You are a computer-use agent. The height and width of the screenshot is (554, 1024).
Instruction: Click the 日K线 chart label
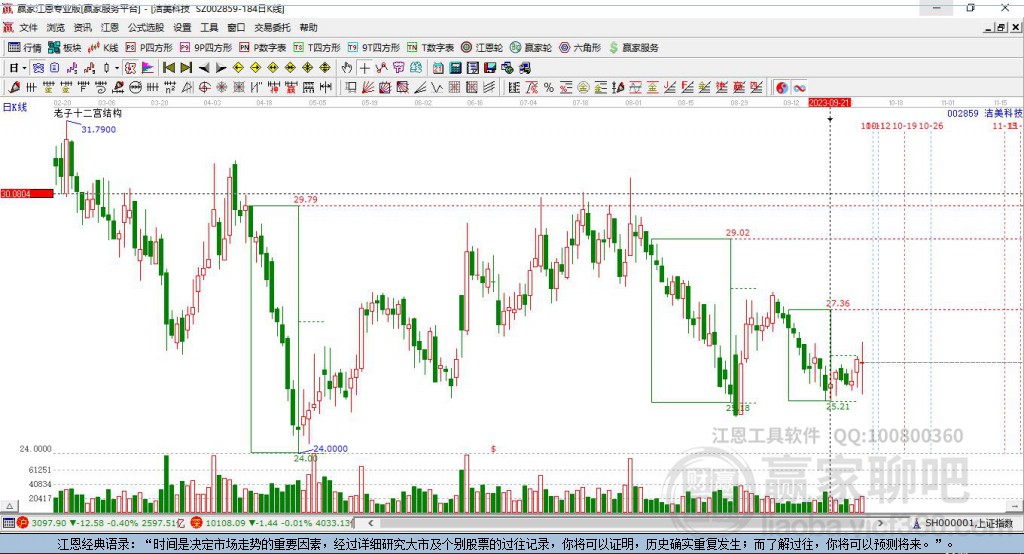(15, 107)
